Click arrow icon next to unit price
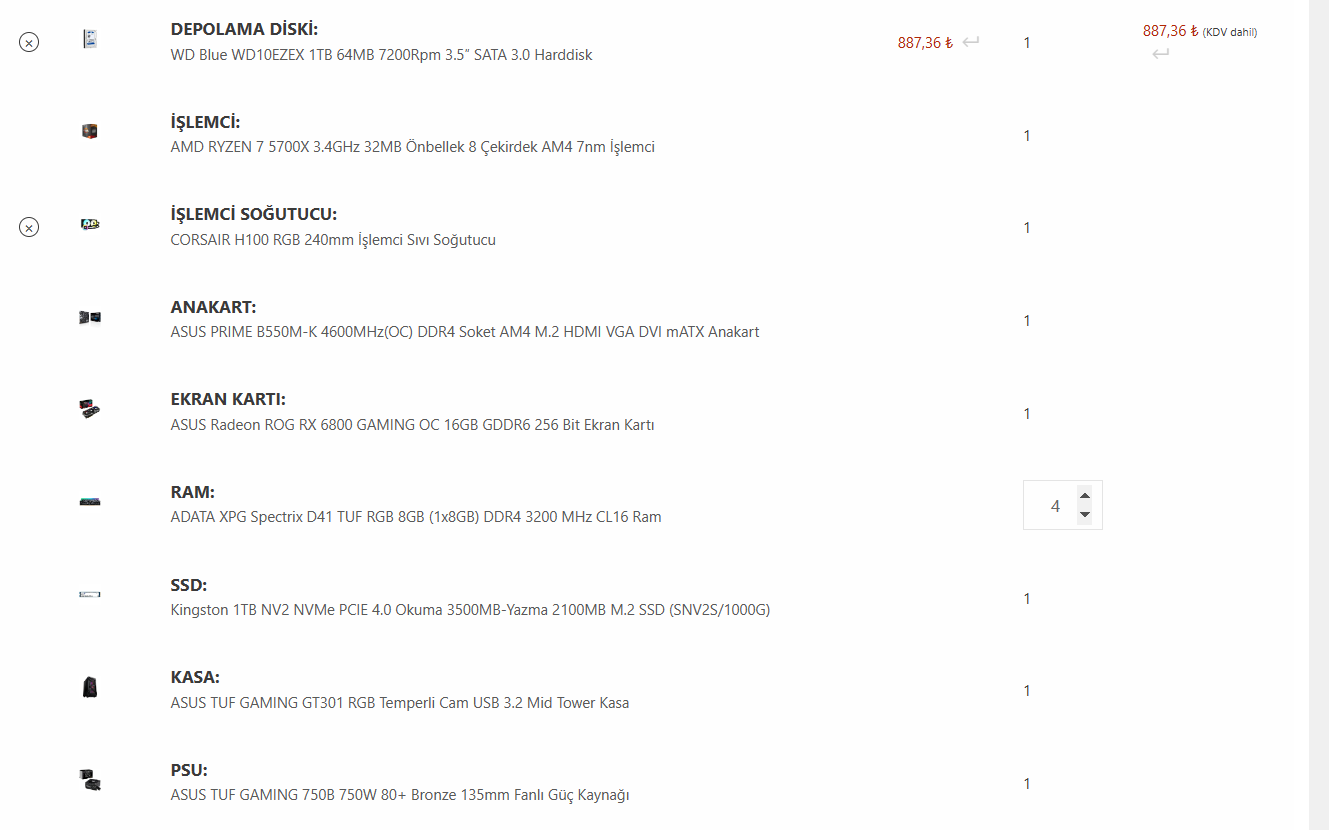Viewport: 1329px width, 830px height. point(971,42)
